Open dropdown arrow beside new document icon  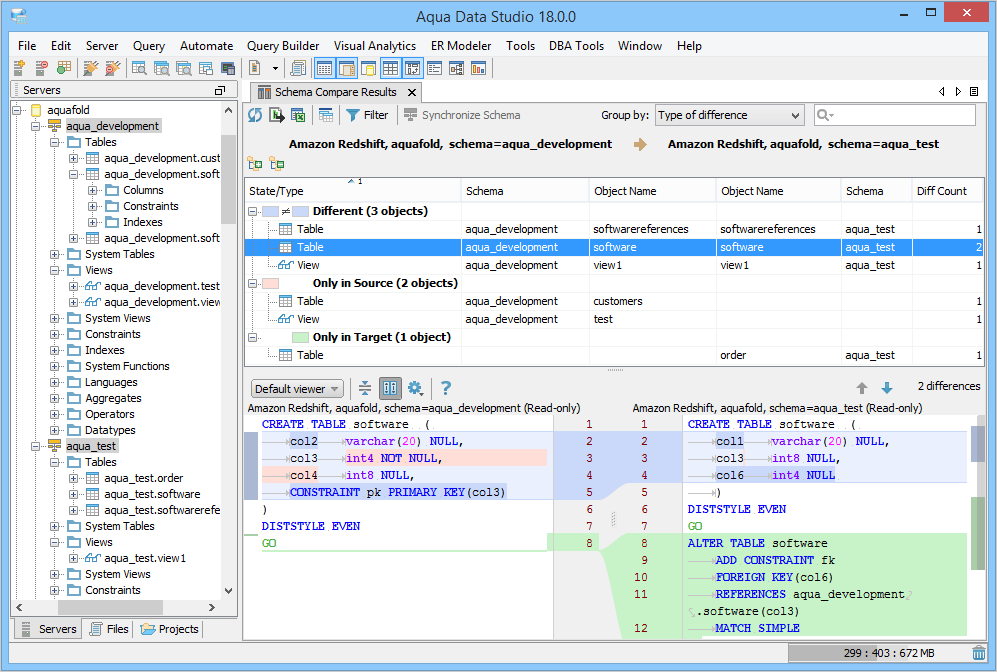tap(275, 68)
